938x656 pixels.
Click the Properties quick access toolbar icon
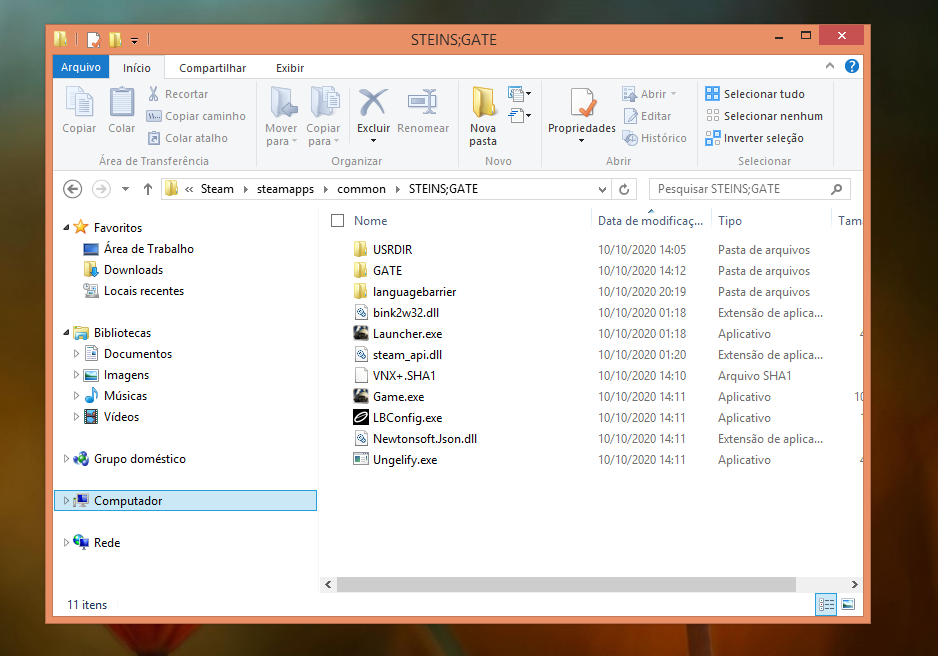tap(94, 40)
